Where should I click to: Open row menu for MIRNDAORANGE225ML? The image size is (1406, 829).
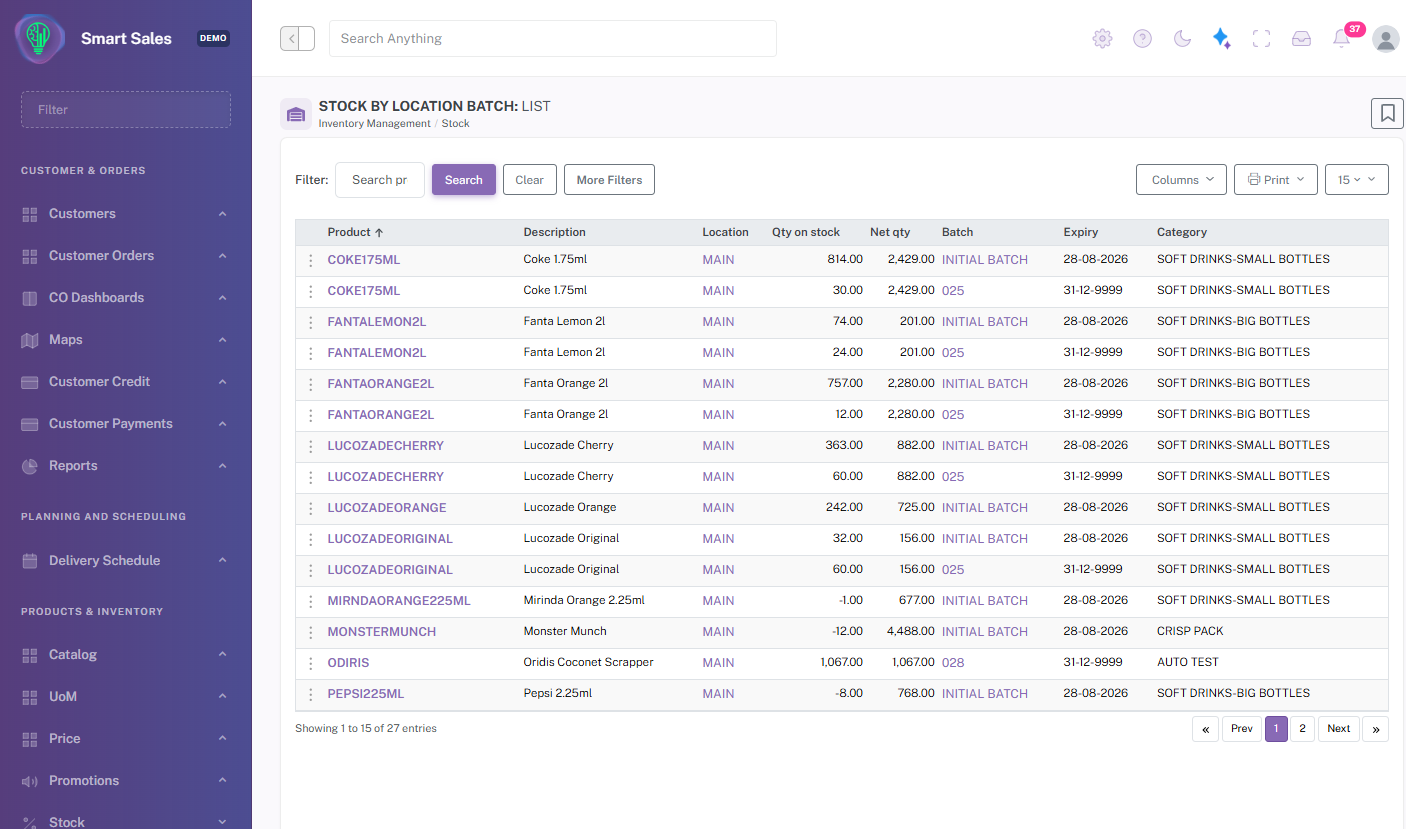(311, 601)
